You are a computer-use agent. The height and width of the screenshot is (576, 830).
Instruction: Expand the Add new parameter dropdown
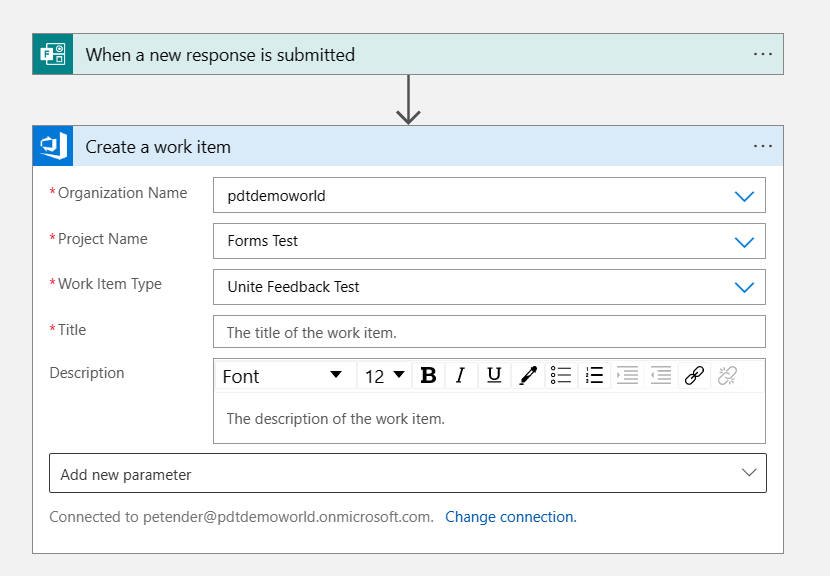coord(749,473)
